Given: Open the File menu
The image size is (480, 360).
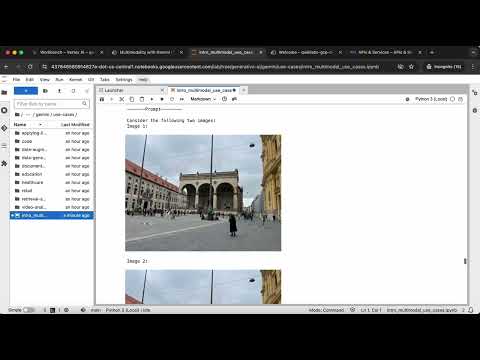Looking at the screenshot, I should pos(16,79).
